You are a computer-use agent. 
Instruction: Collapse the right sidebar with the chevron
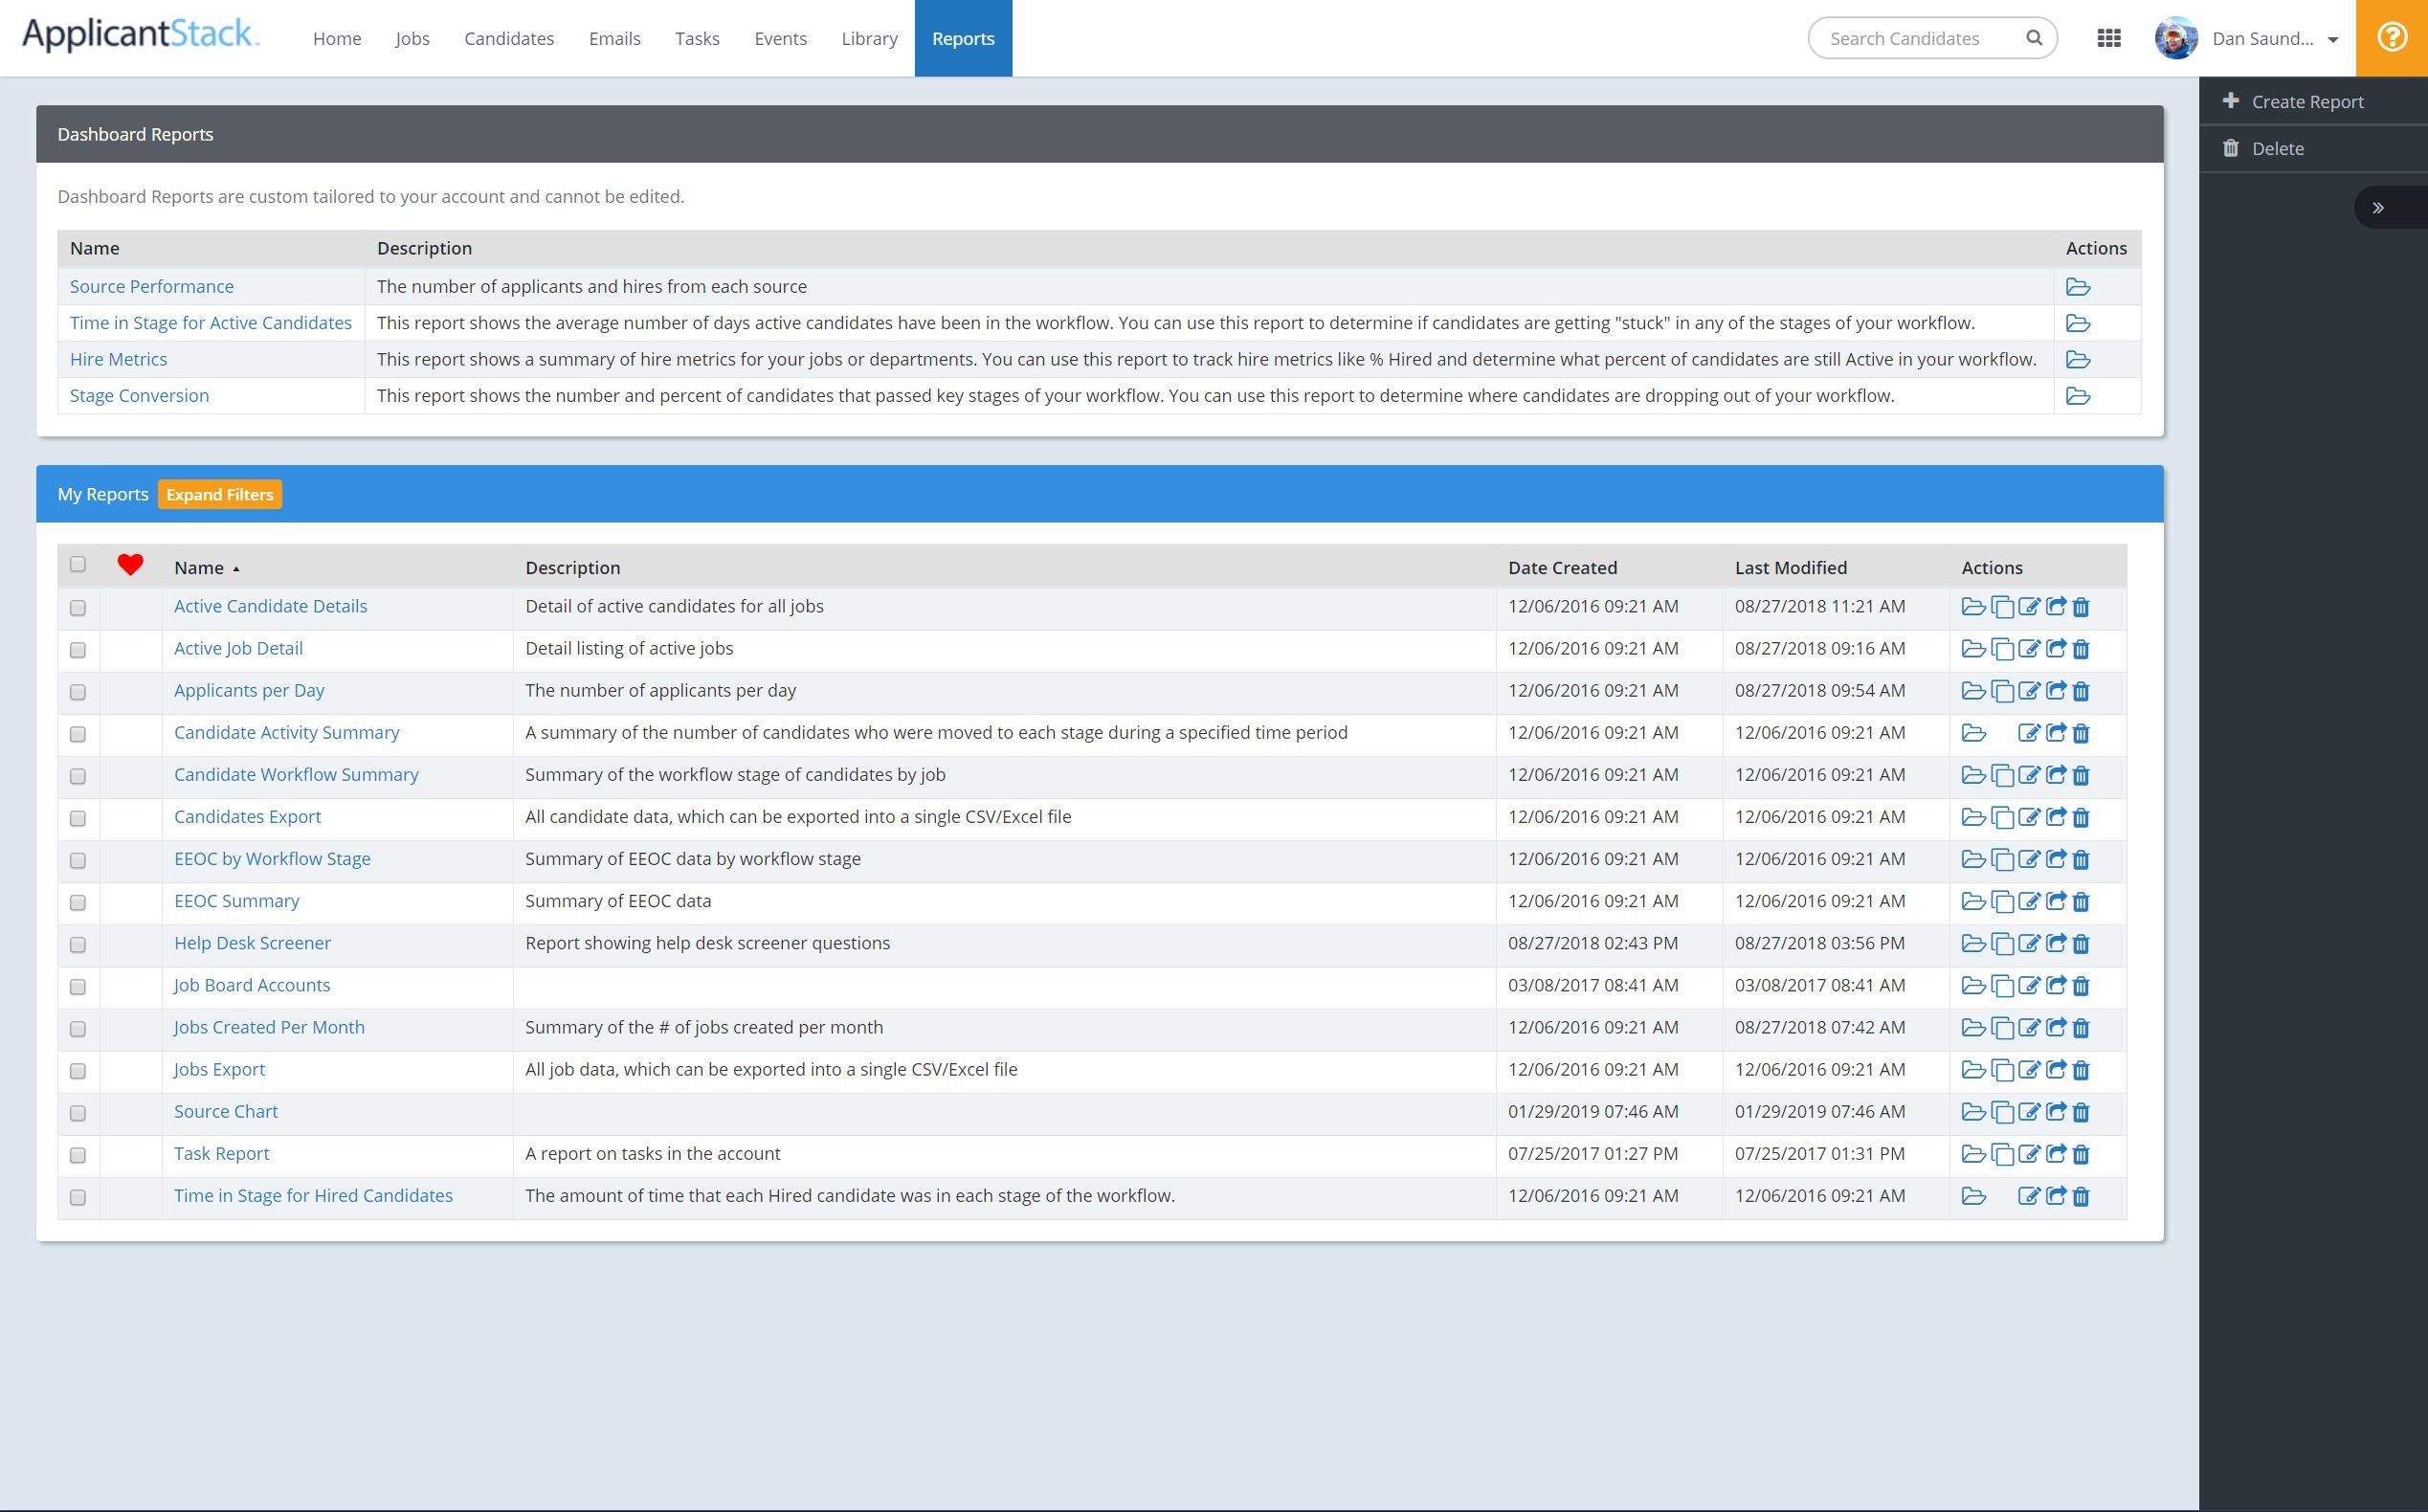click(2380, 207)
